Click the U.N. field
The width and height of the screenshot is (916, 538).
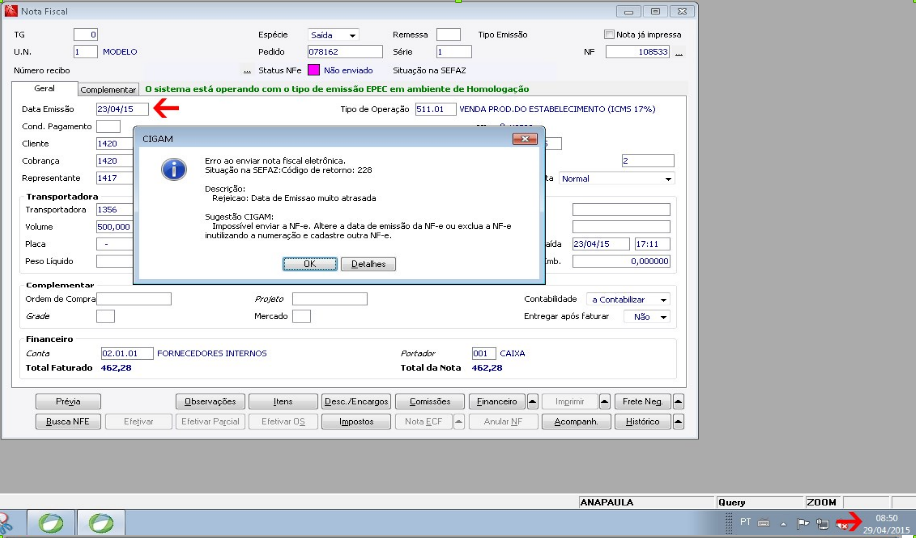coord(85,52)
